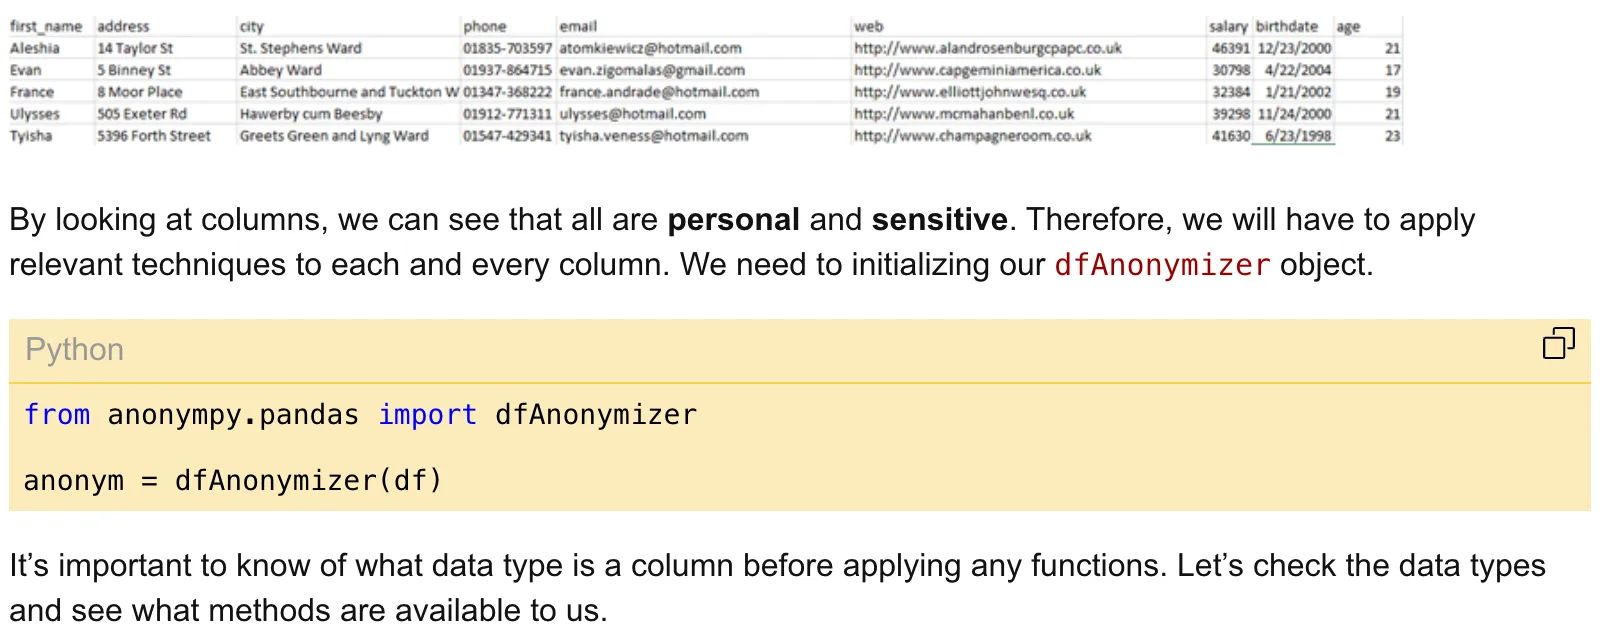Click the blue "from" keyword in code
Screen dimensions: 1600x640
pyautogui.click(x=57, y=415)
